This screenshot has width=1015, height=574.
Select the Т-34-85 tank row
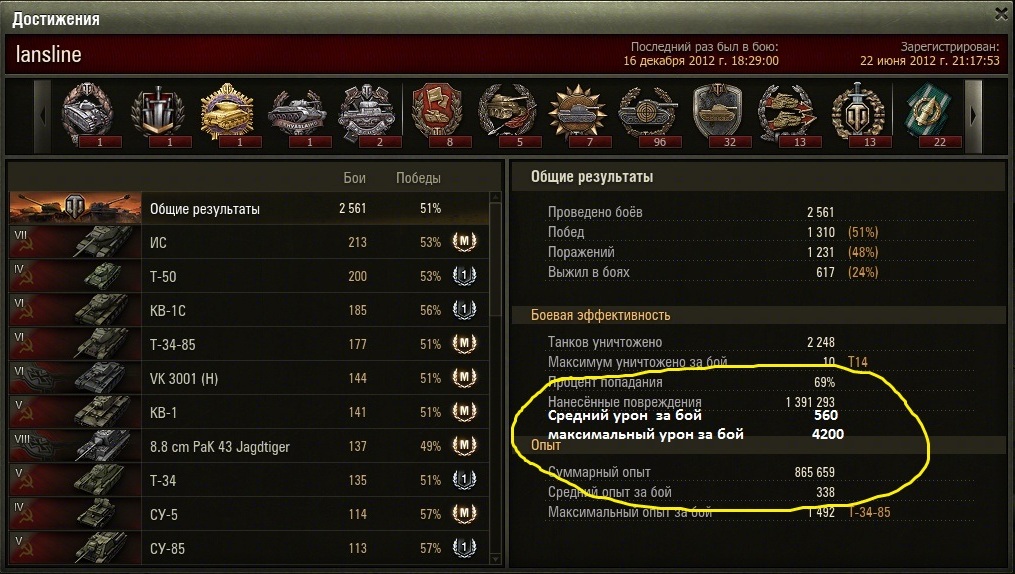[249, 344]
